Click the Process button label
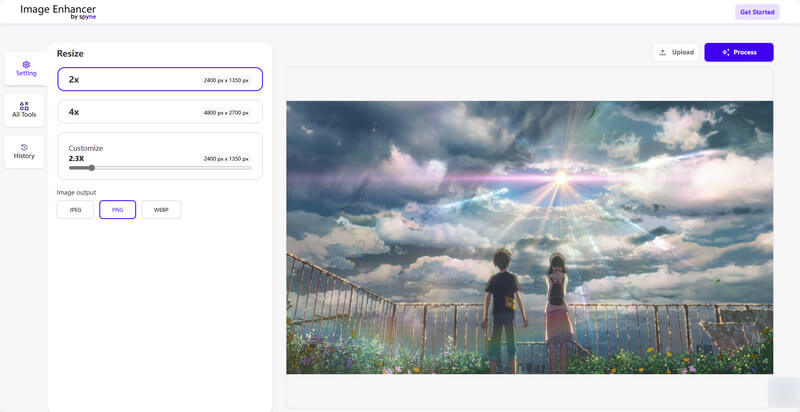 tap(745, 52)
